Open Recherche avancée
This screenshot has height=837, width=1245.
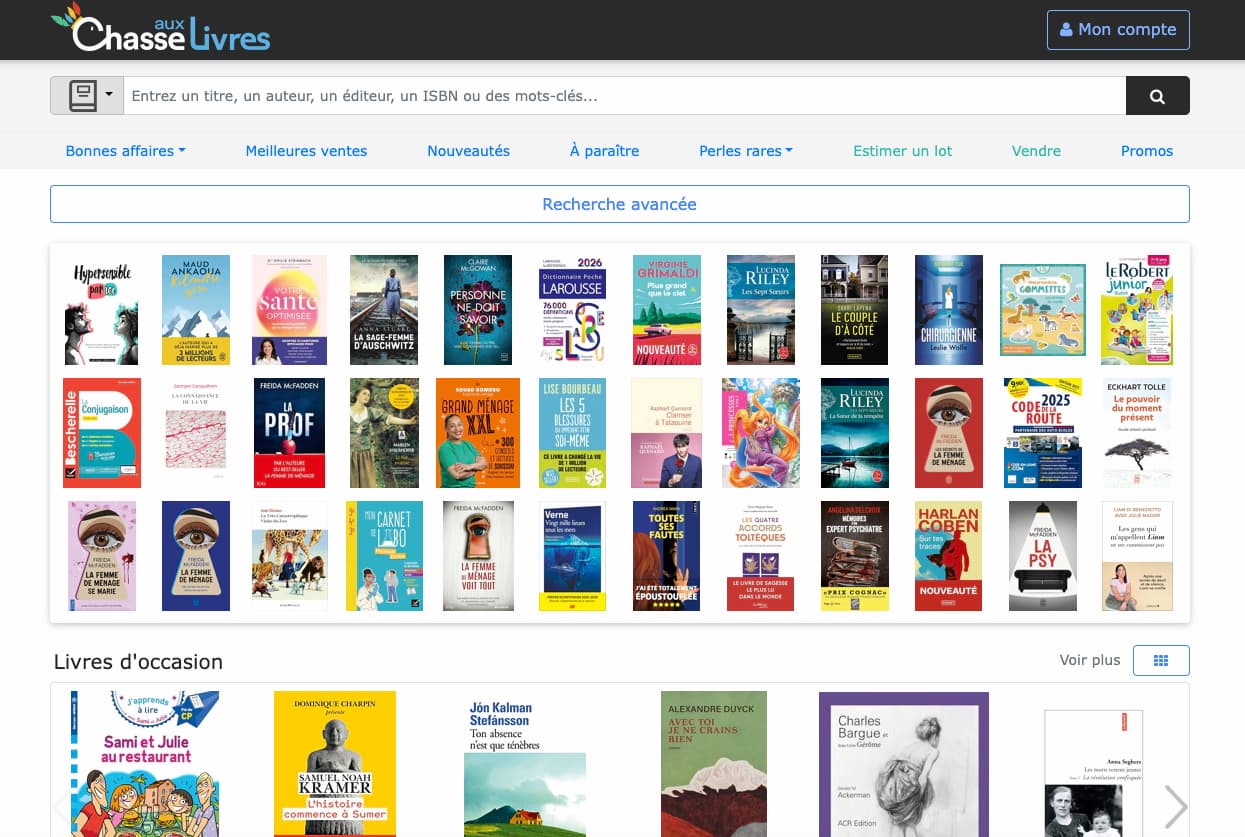coord(620,204)
